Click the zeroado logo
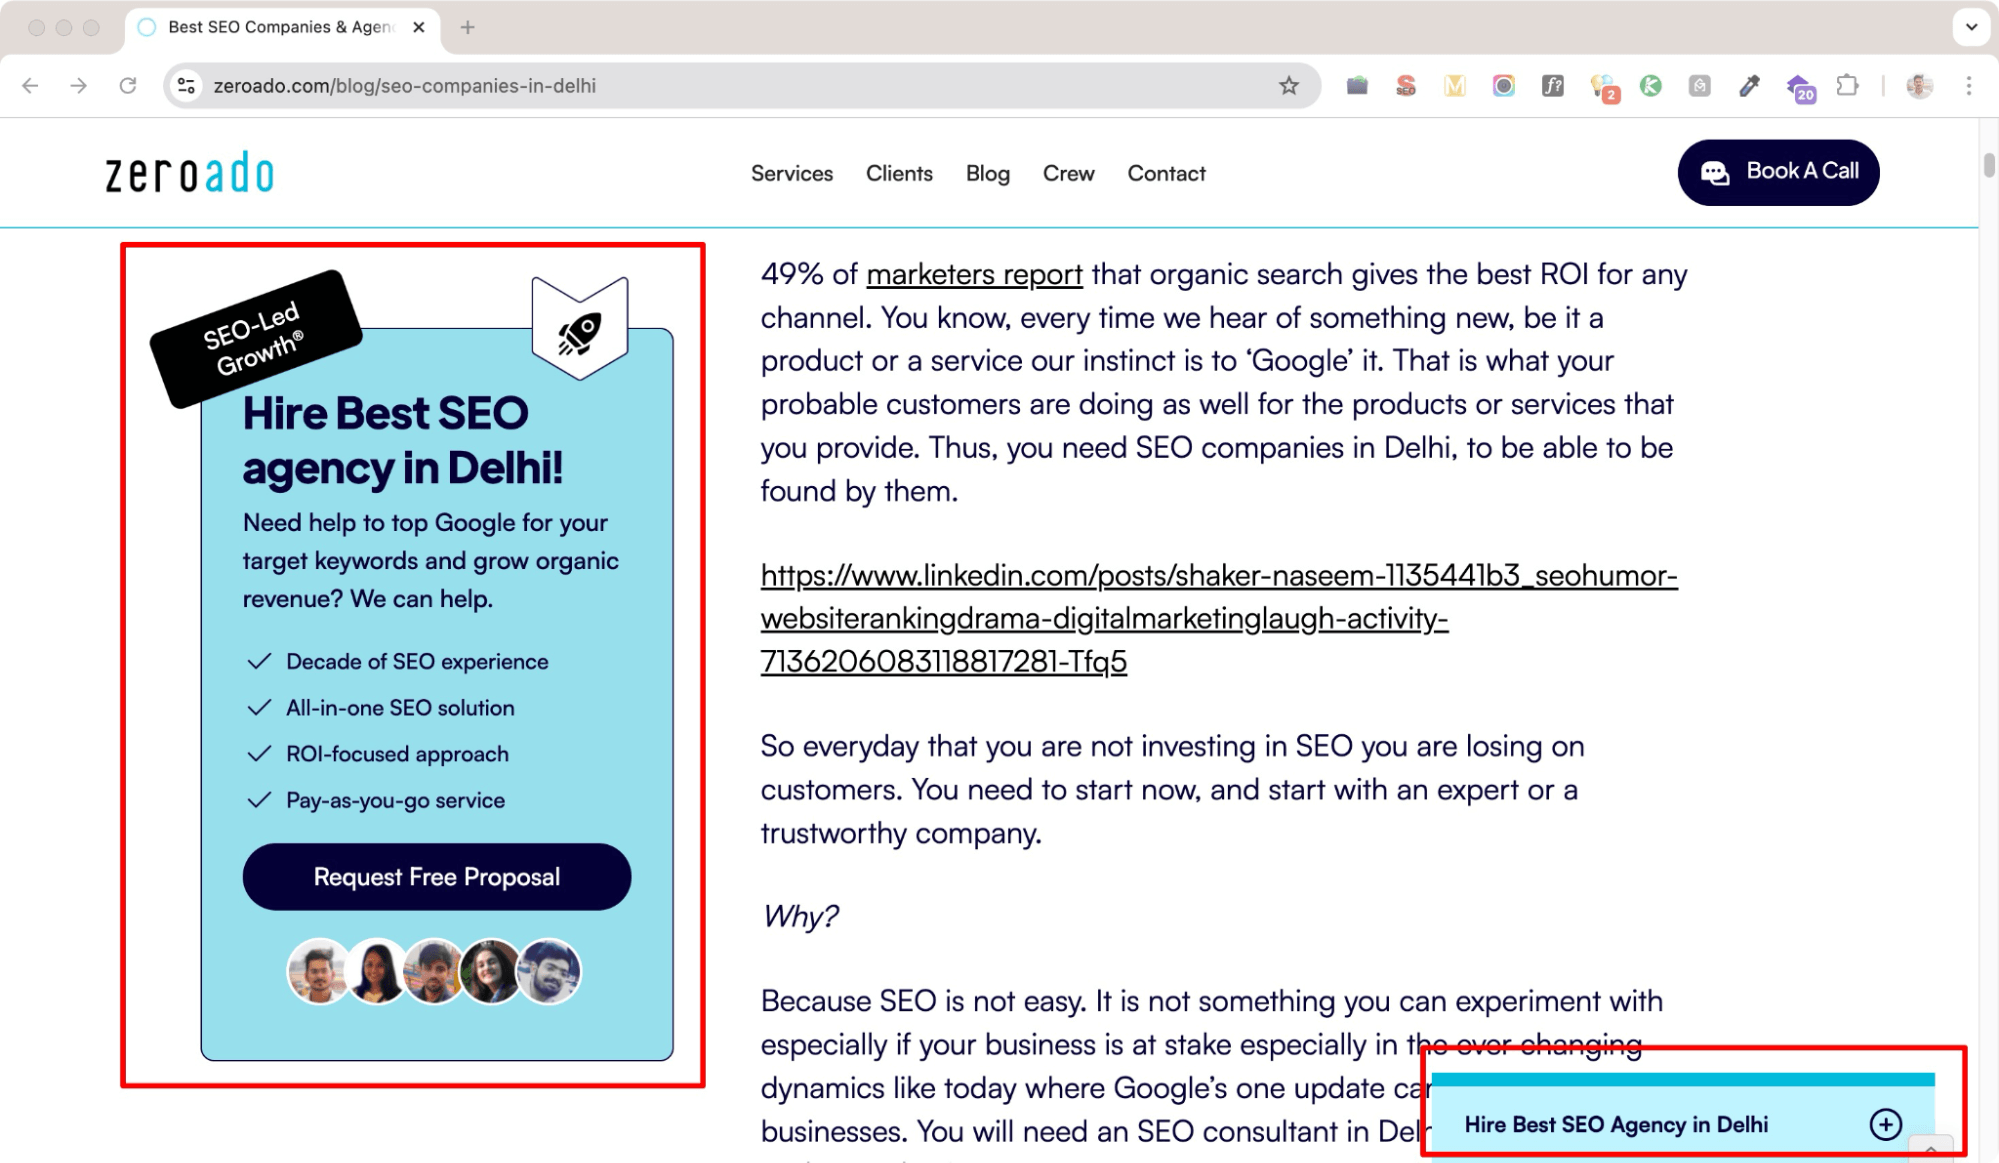 (190, 171)
